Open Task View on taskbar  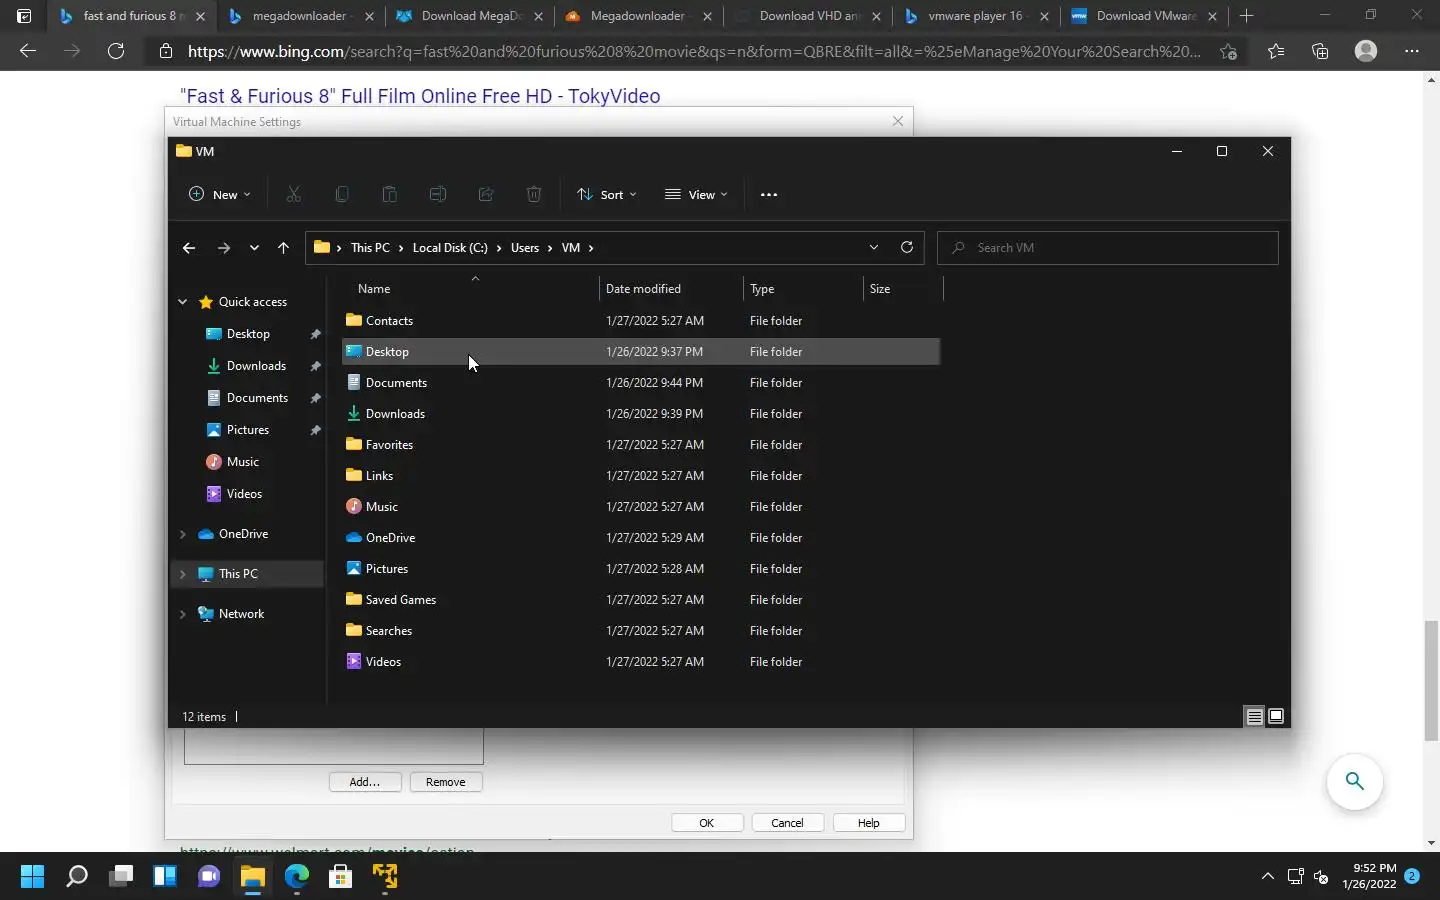[121, 877]
